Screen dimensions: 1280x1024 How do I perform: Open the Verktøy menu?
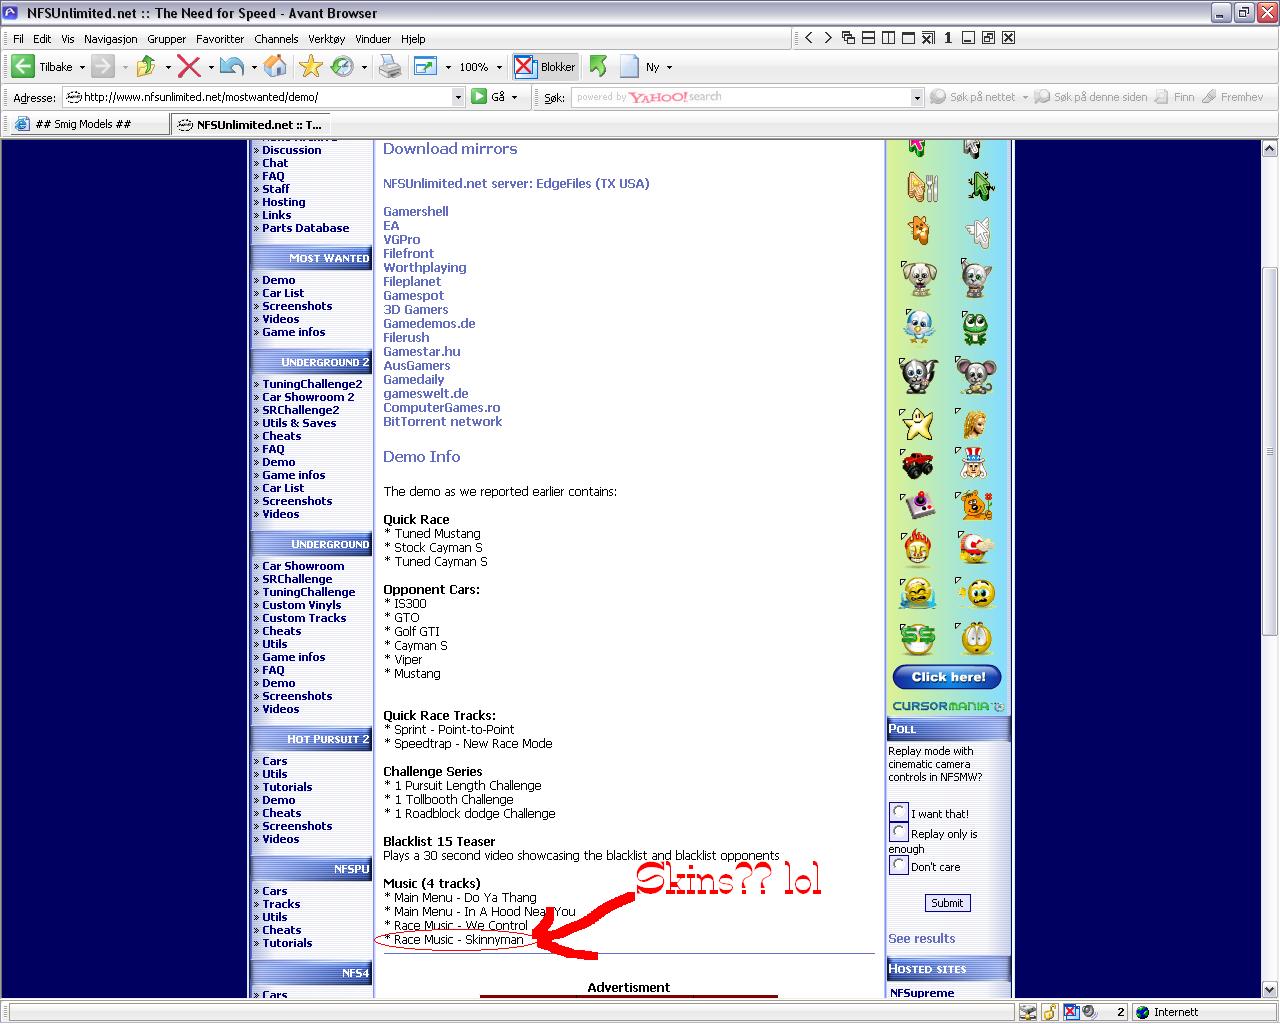tap(326, 39)
